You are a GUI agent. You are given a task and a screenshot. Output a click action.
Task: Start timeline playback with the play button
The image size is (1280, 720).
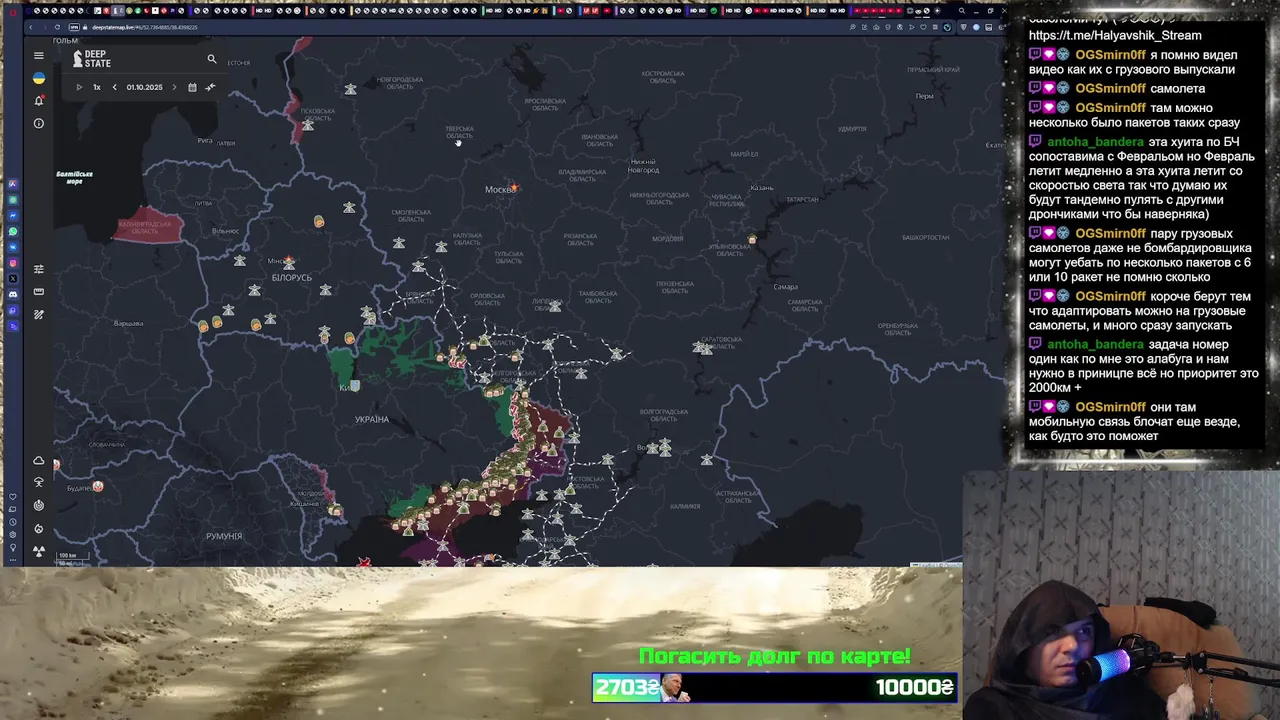[x=79, y=87]
